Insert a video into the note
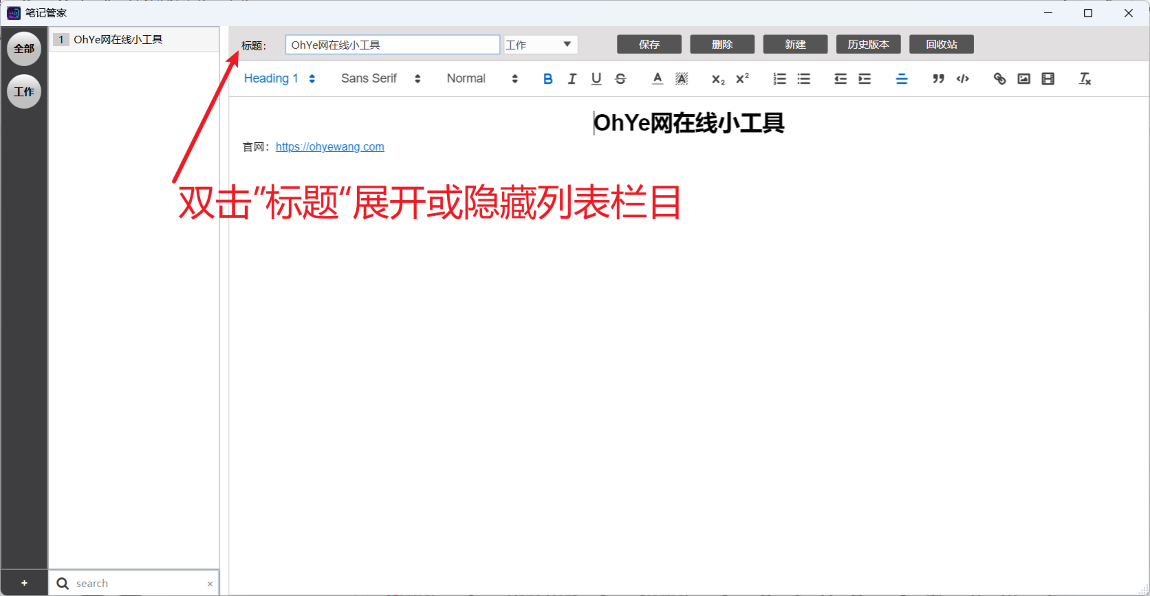Viewport: 1150px width, 596px height. click(1047, 79)
